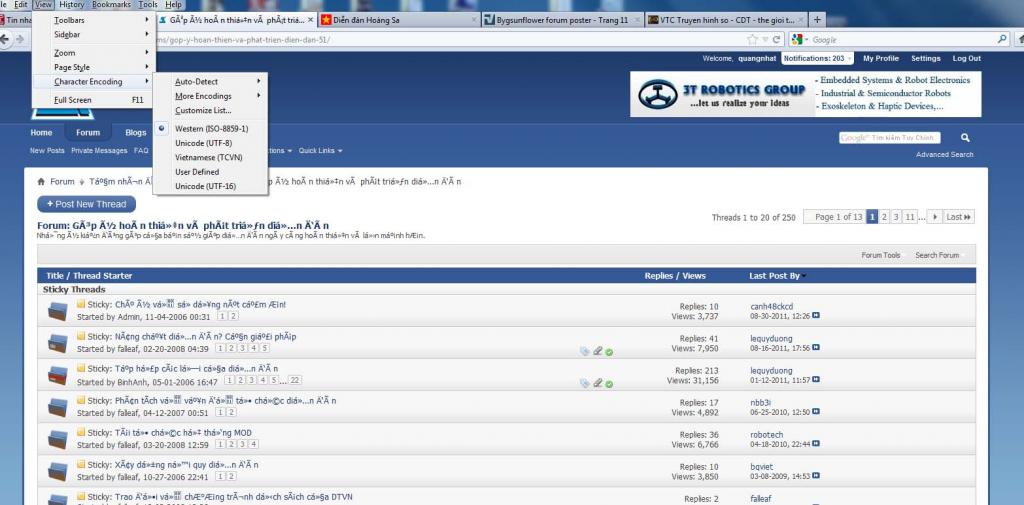Click the Log Out link
This screenshot has height=505, width=1024.
[x=967, y=58]
